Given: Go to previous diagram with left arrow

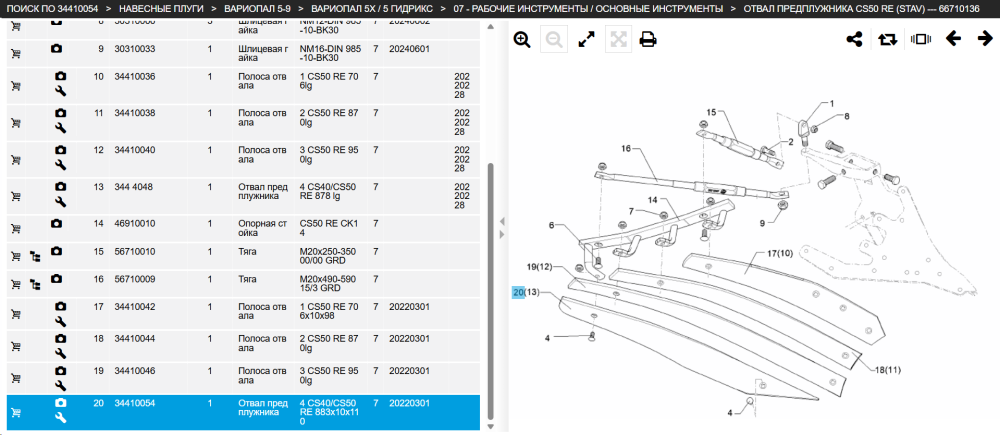Looking at the screenshot, I should (x=953, y=39).
